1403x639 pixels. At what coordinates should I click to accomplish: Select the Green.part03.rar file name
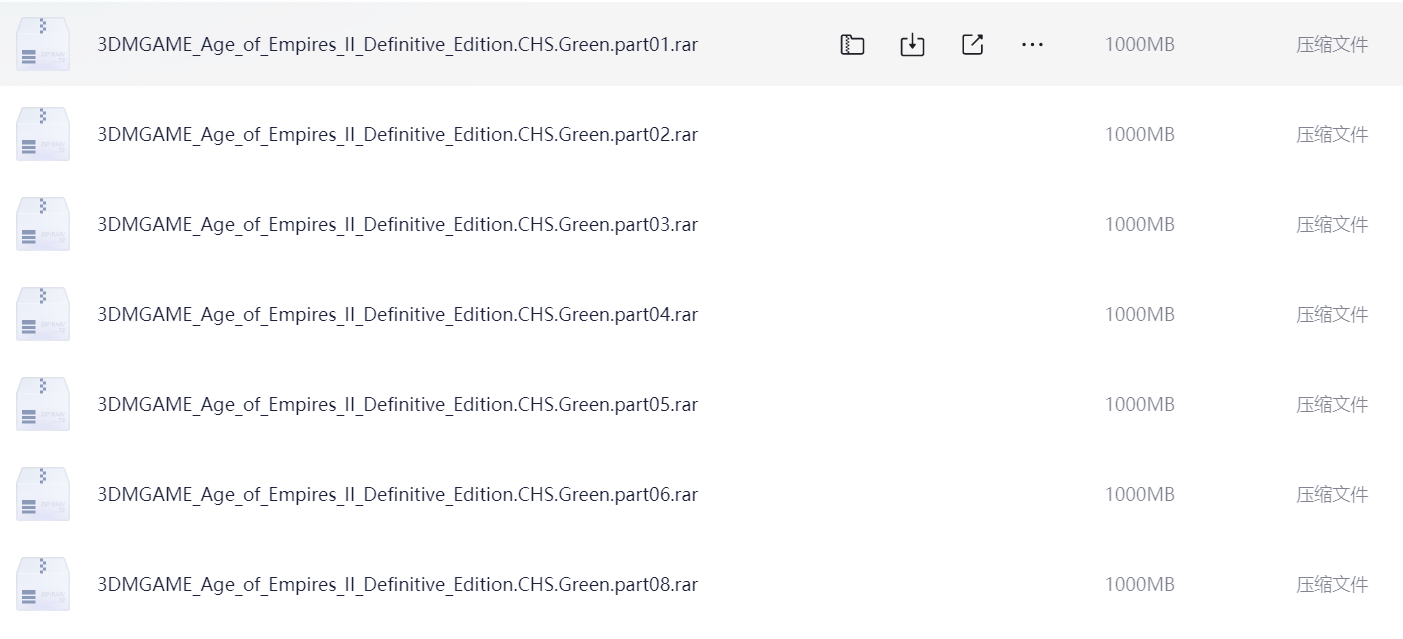tap(397, 225)
